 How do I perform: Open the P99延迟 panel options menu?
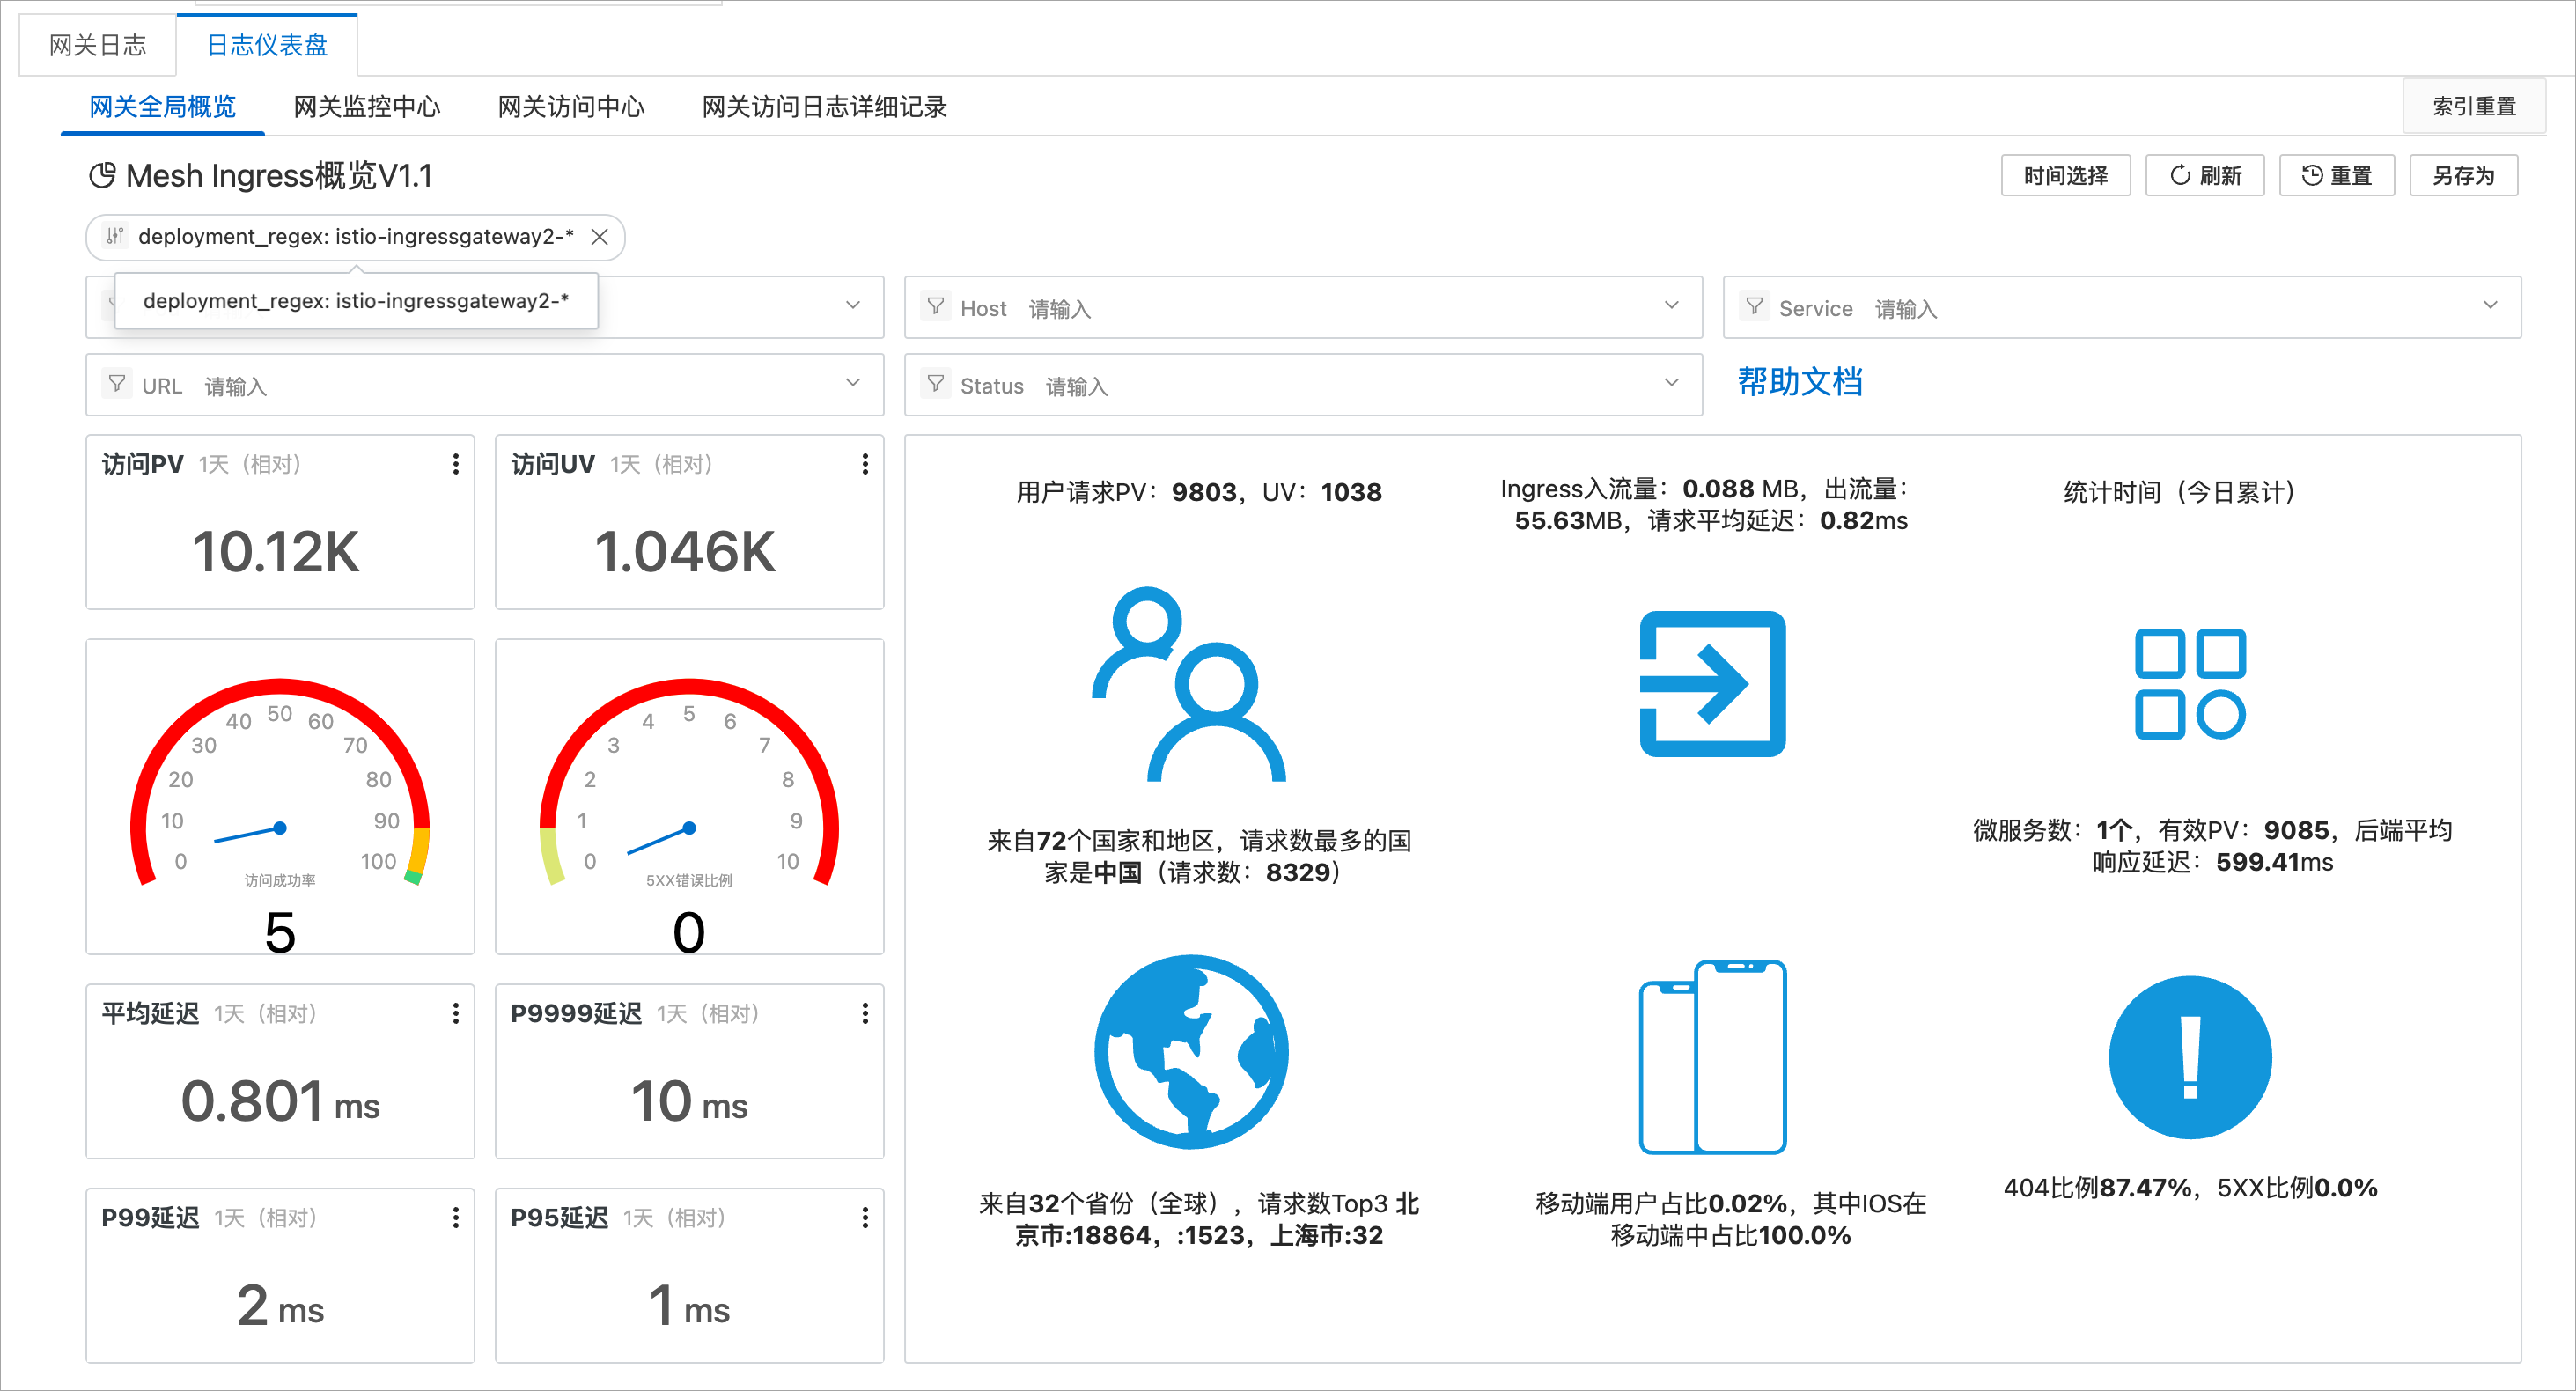[456, 1217]
